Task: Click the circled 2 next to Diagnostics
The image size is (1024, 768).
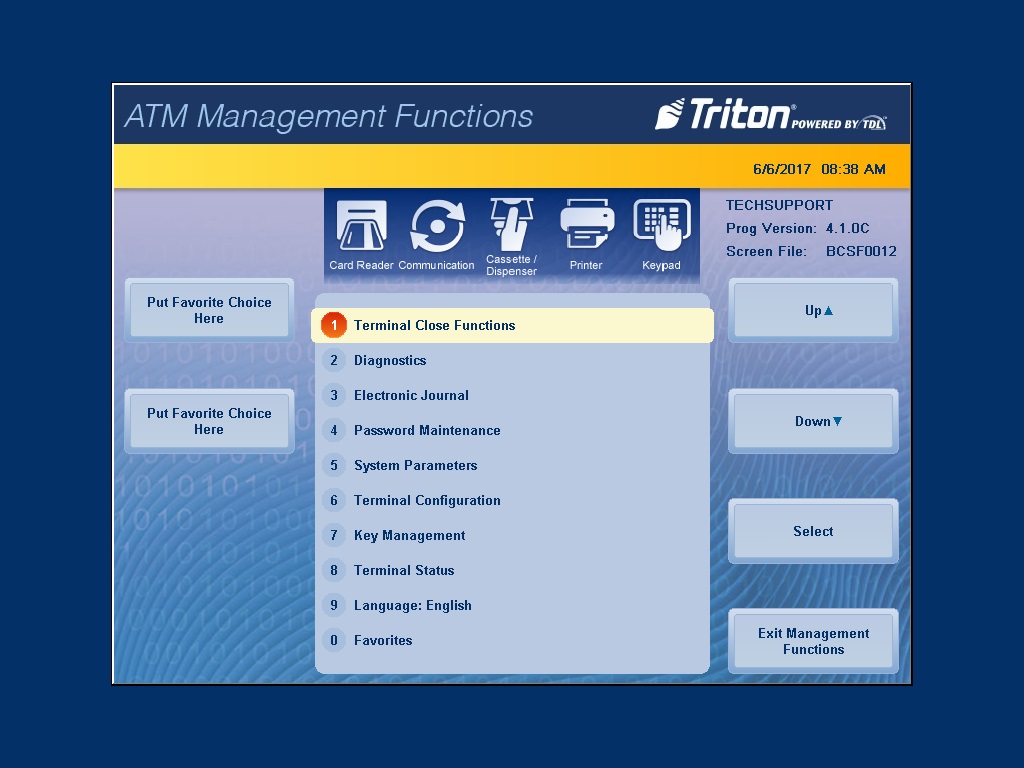Action: click(x=333, y=360)
